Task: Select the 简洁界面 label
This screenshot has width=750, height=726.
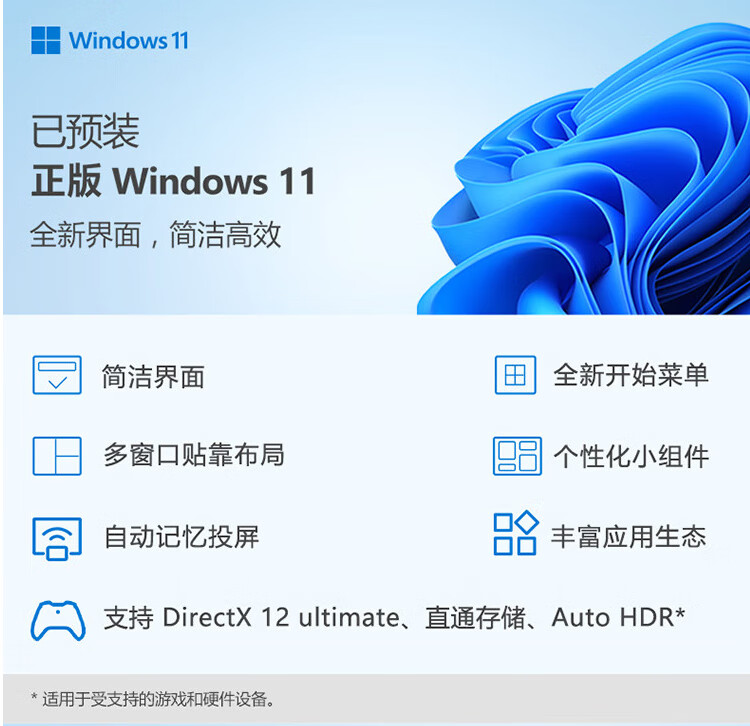Action: pos(153,376)
